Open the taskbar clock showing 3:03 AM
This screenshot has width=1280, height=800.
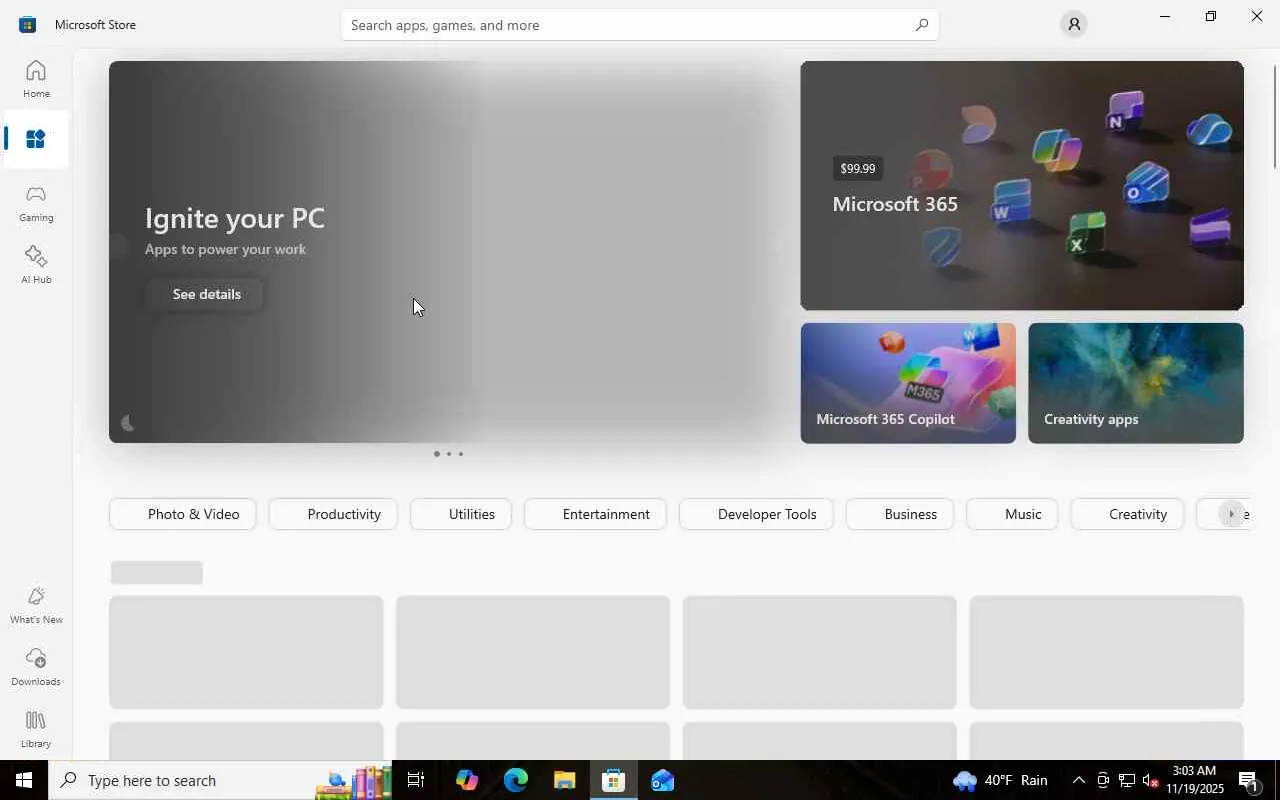click(1194, 780)
